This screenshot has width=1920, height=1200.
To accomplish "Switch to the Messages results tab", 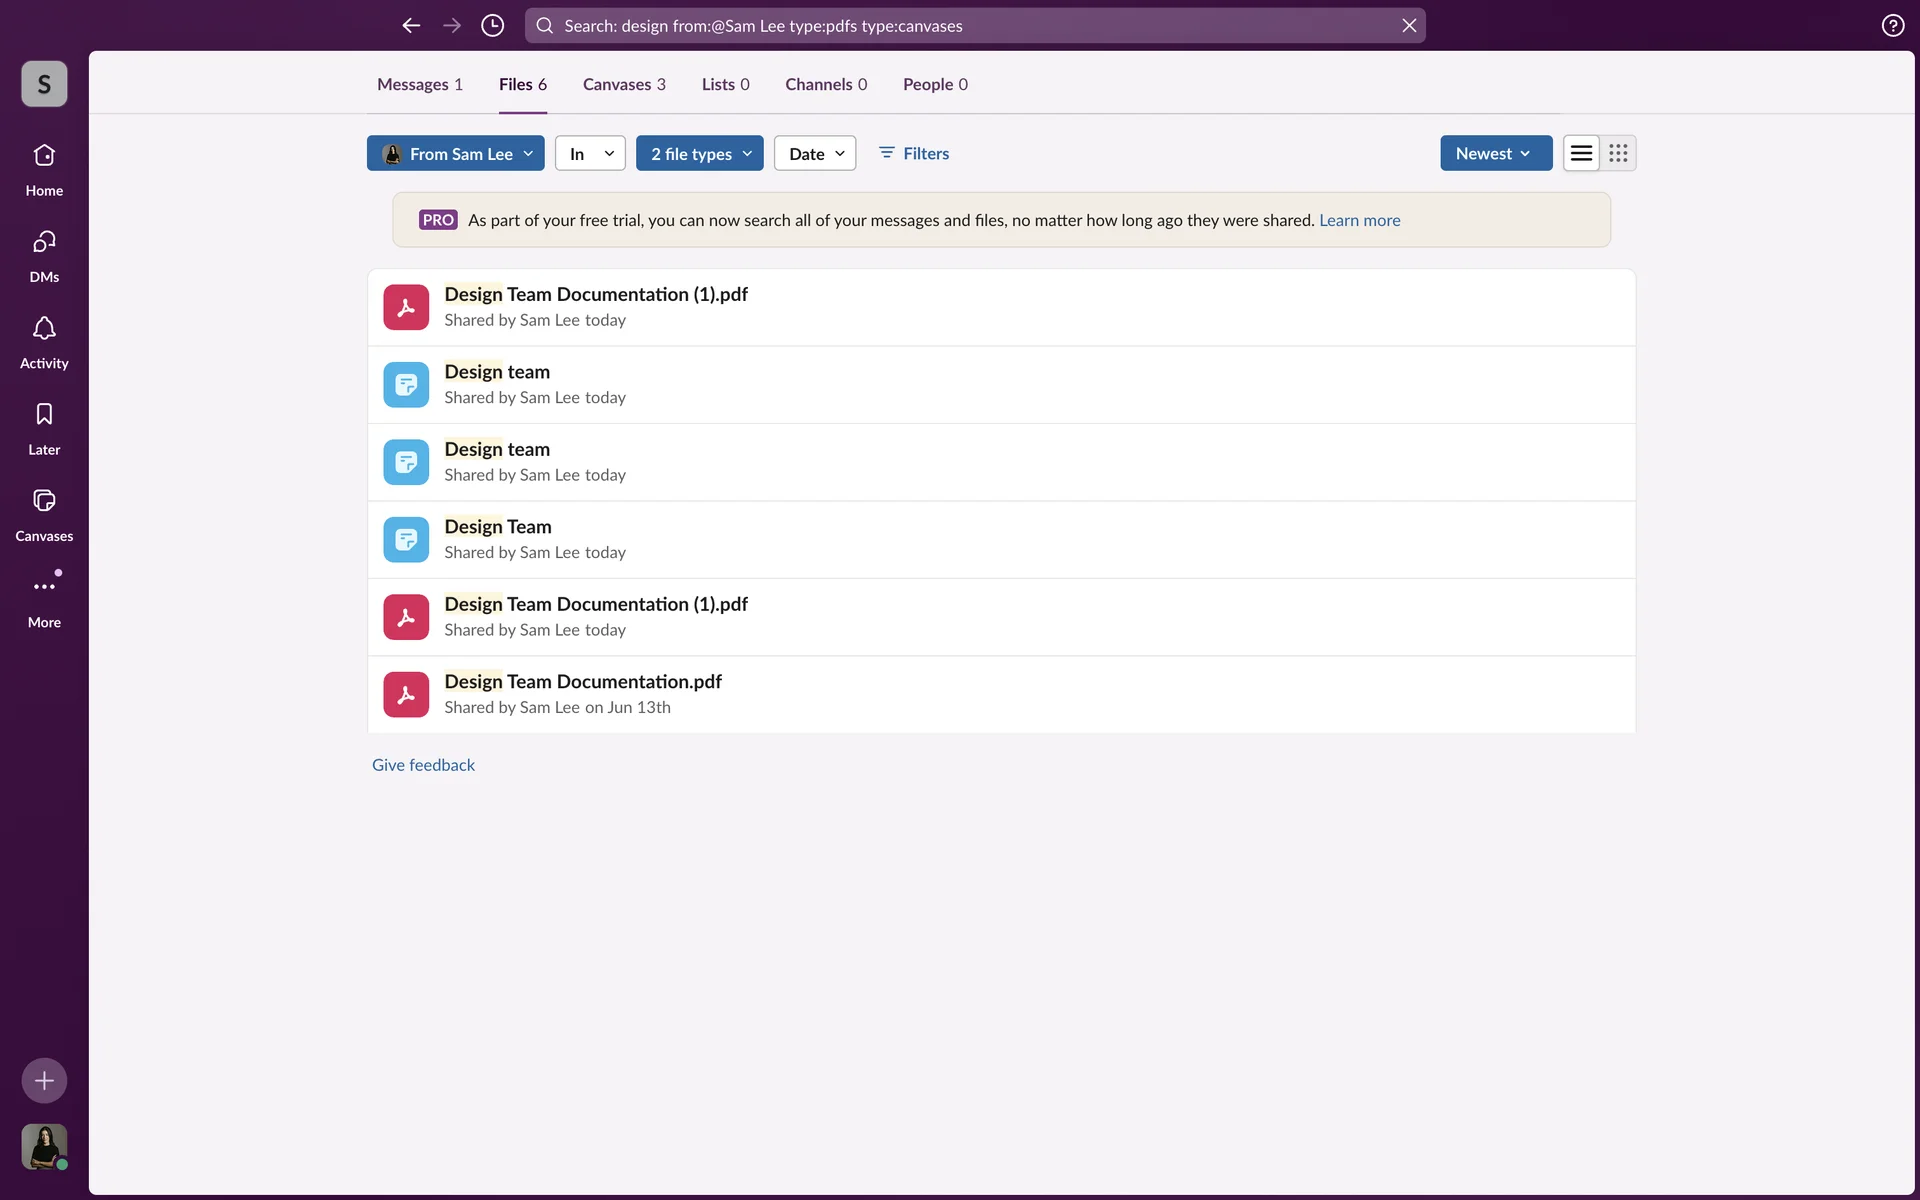I will pyautogui.click(x=419, y=84).
